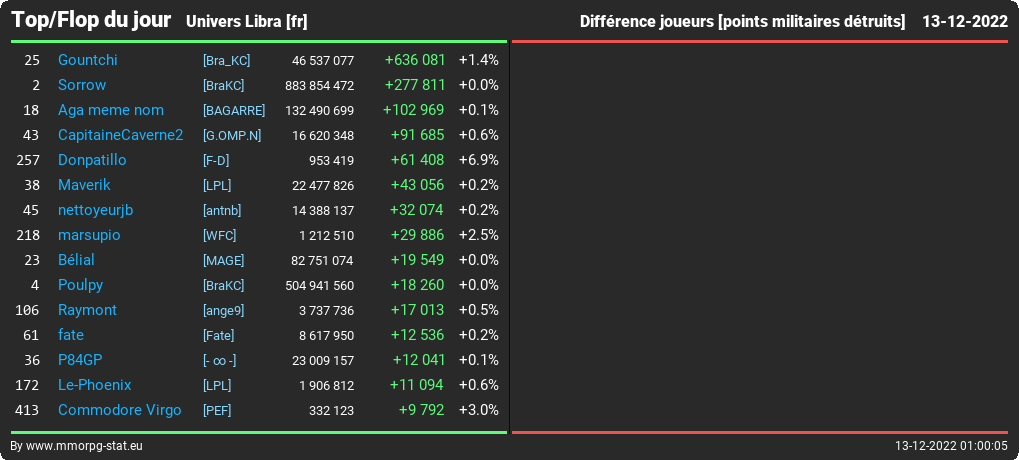Select the player name Sorrow
Image resolution: width=1019 pixels, height=460 pixels.
tap(82, 85)
